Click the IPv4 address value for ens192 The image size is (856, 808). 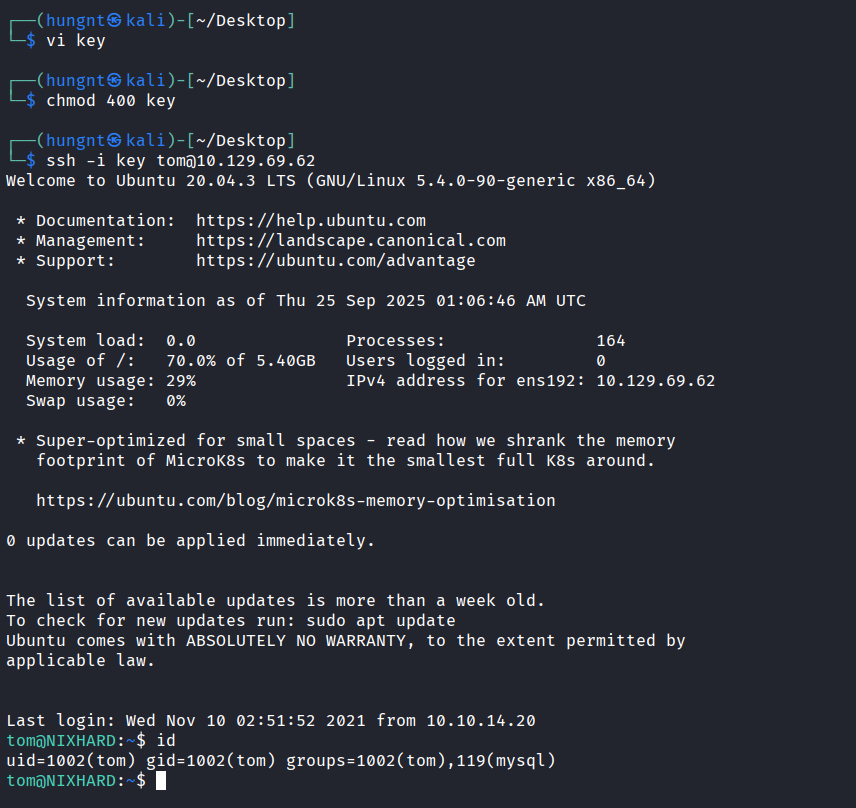coord(655,381)
